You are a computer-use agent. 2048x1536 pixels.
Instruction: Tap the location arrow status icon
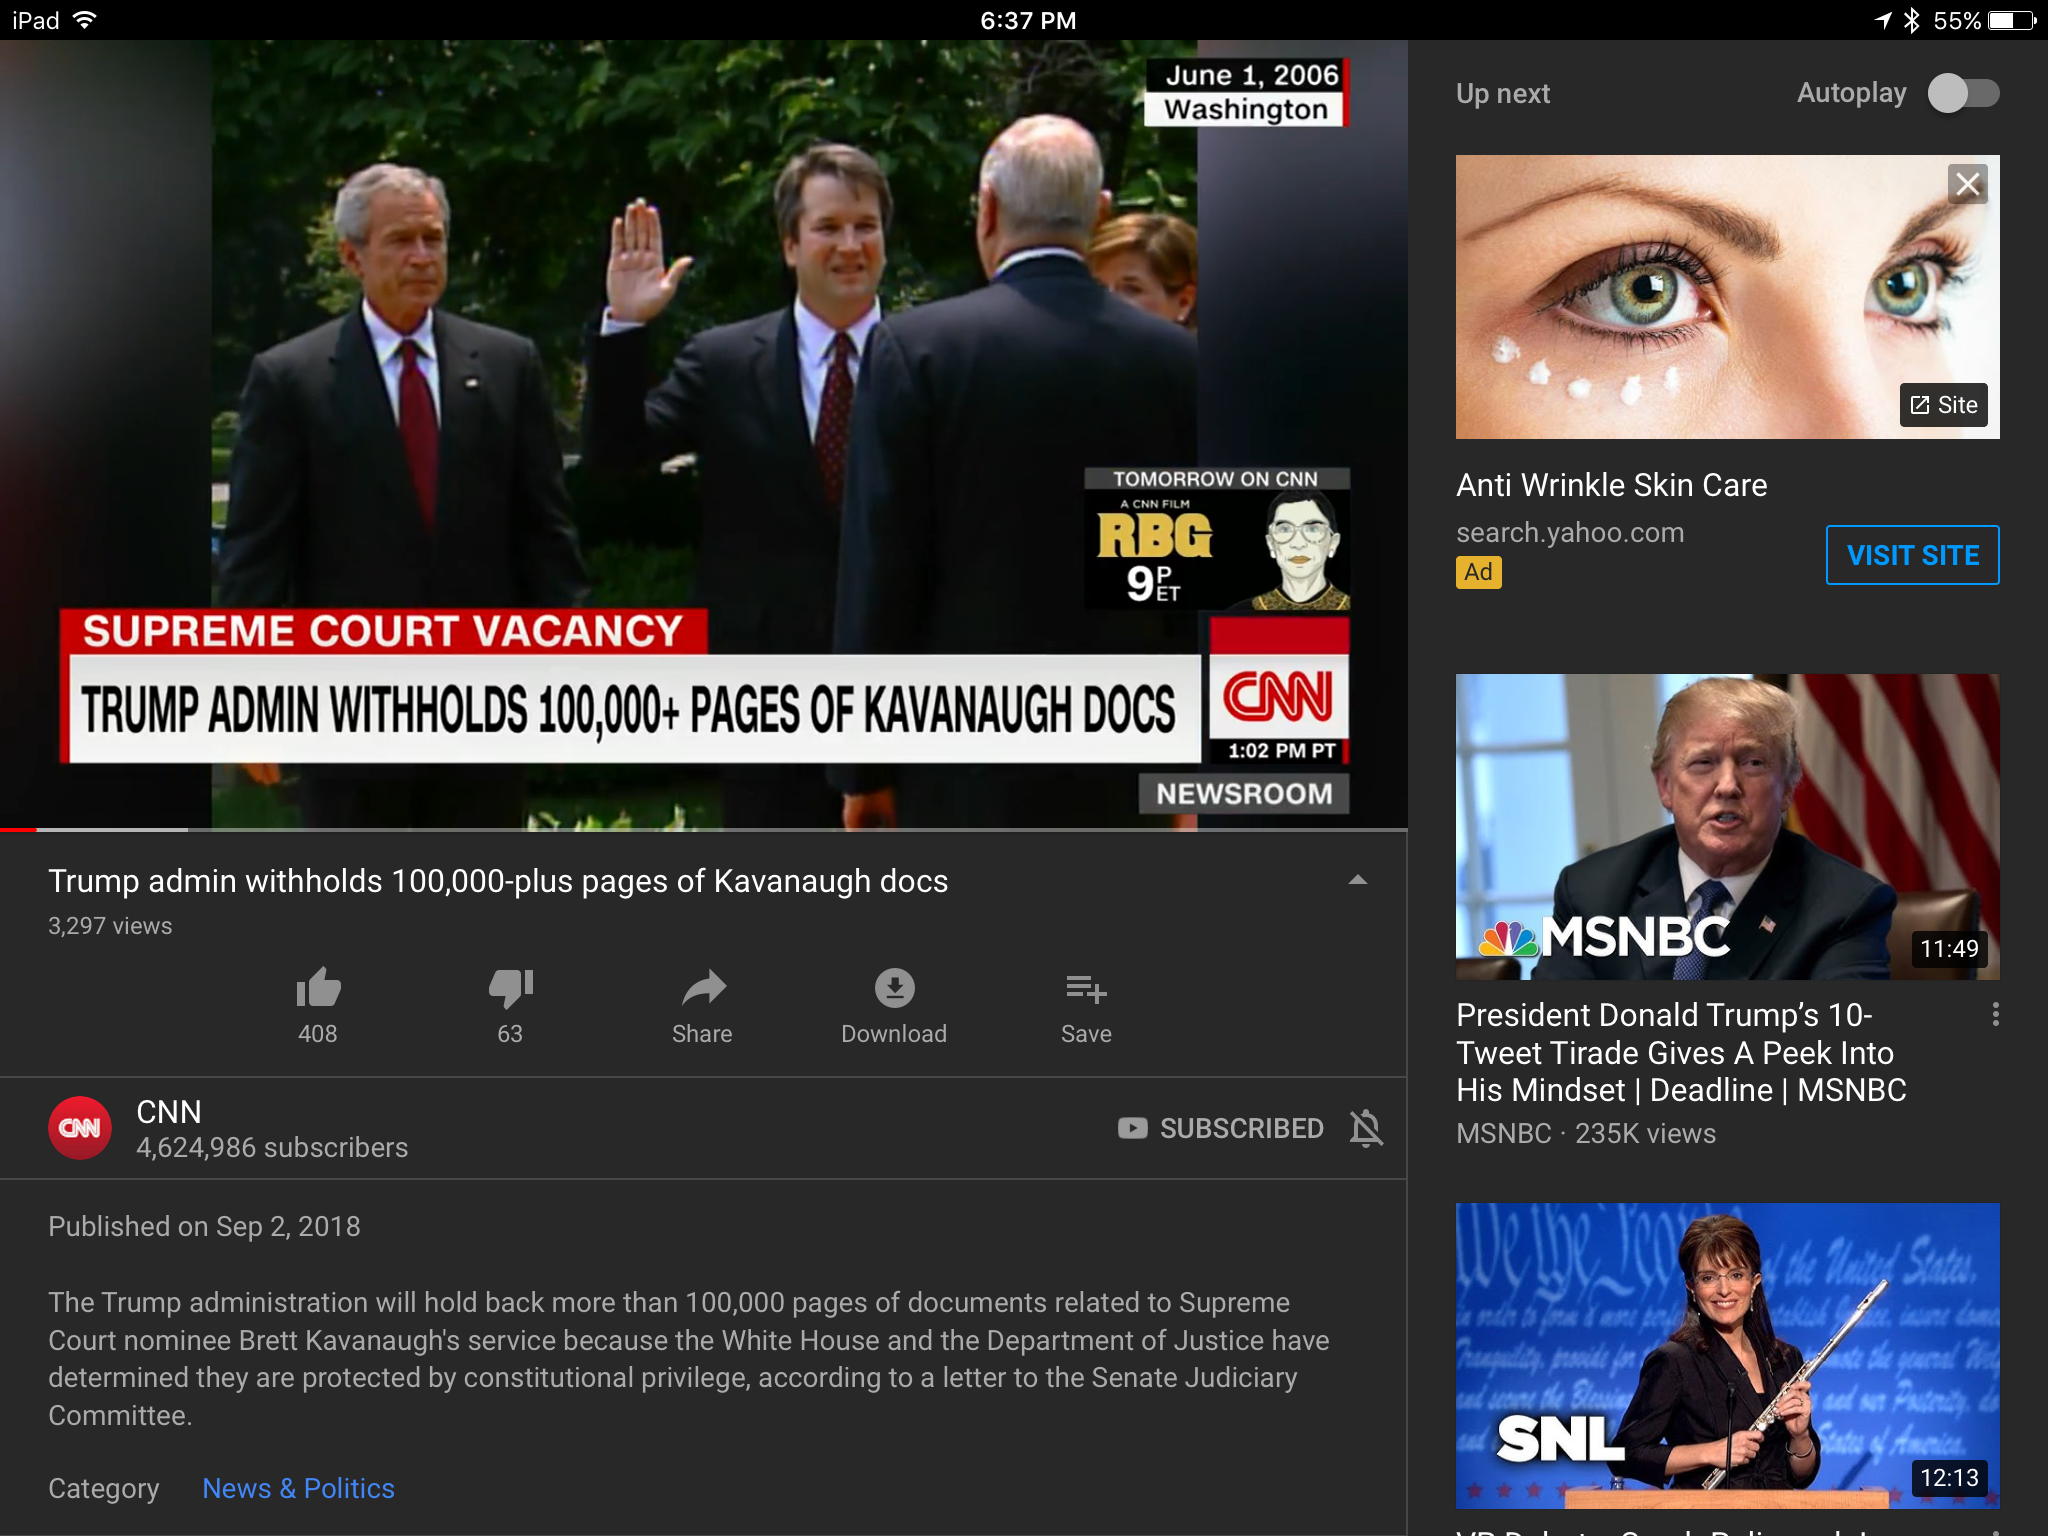click(1883, 20)
